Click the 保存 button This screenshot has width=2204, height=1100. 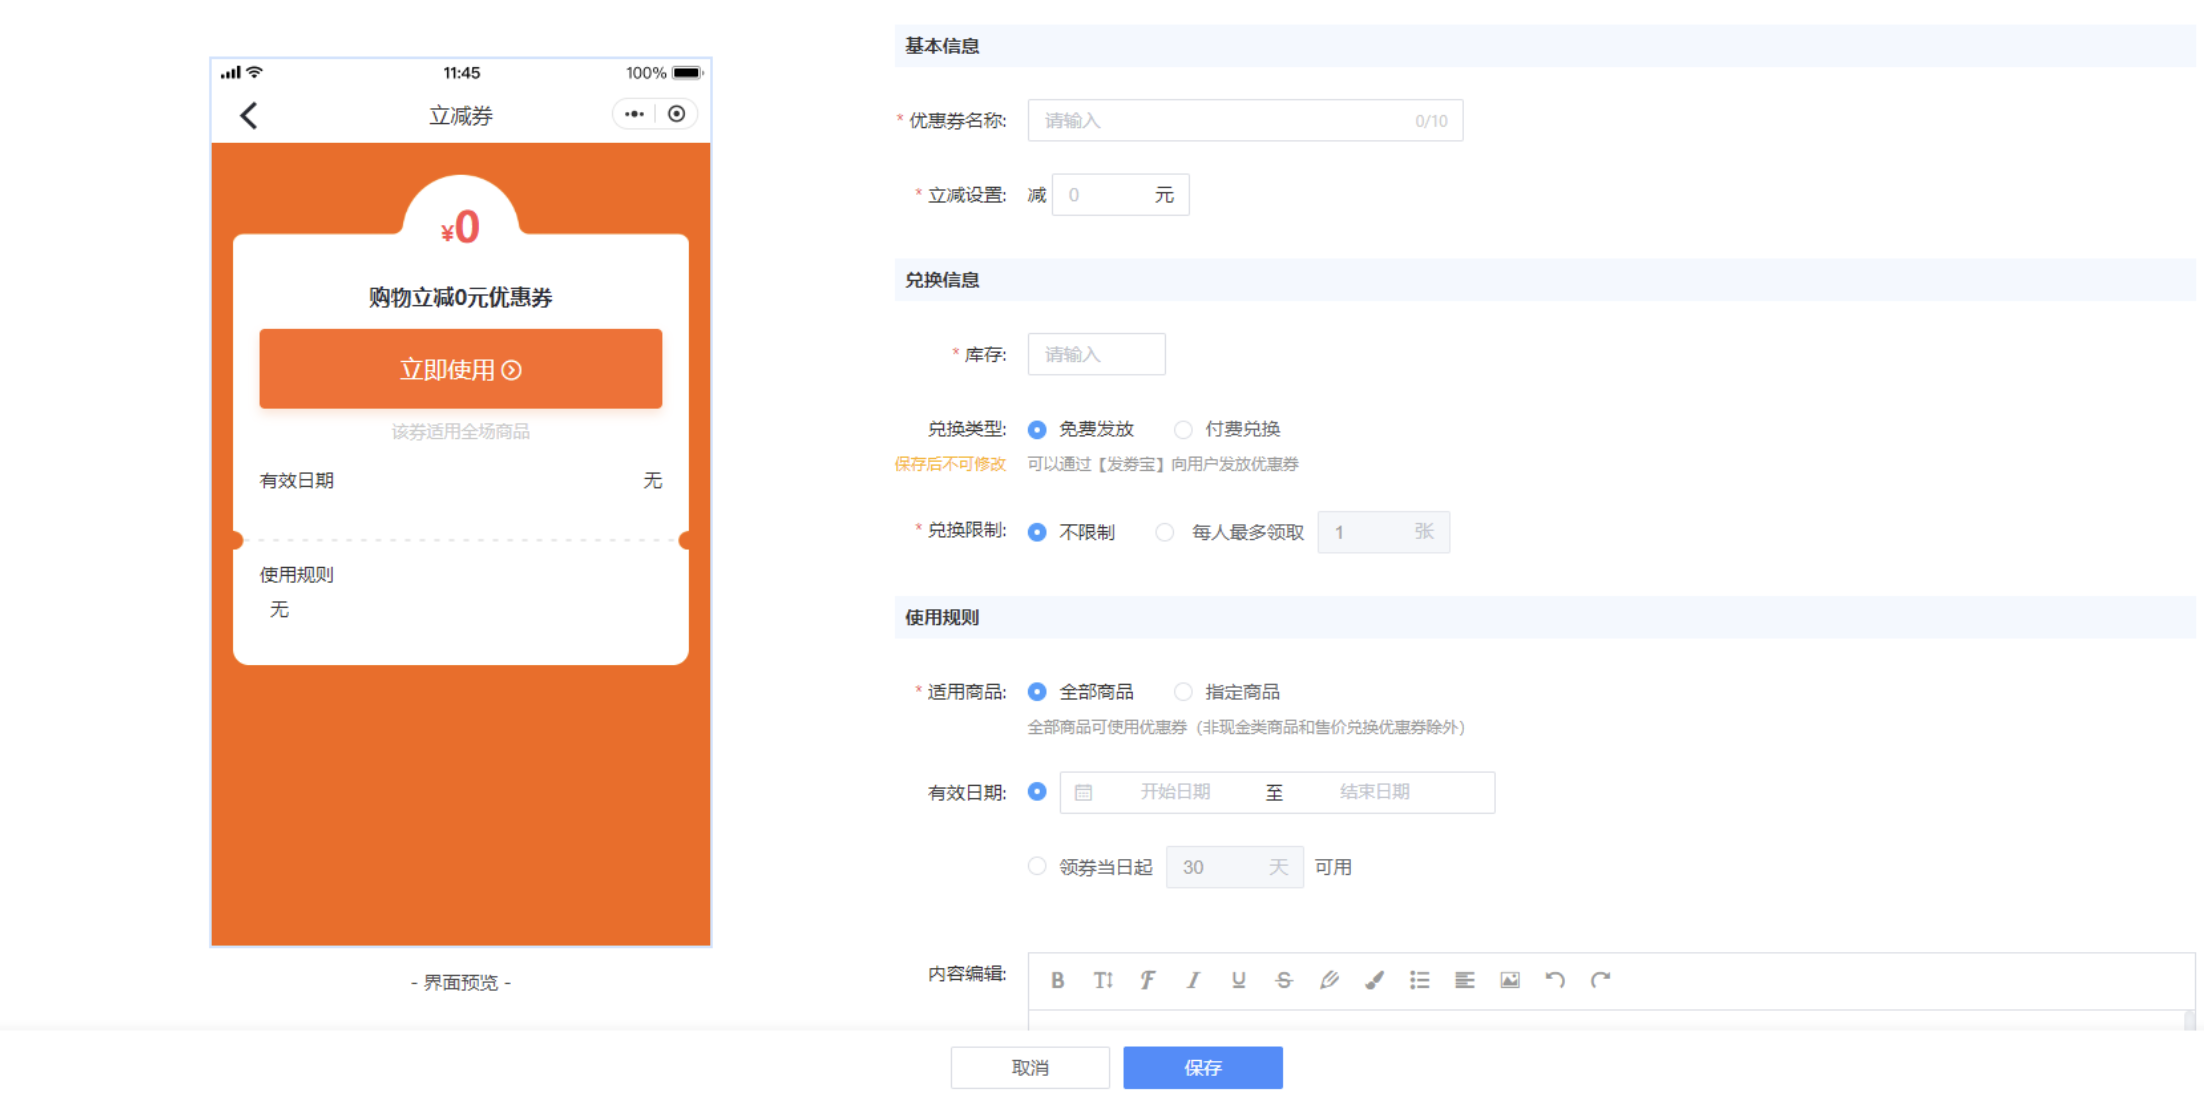coord(1202,1068)
